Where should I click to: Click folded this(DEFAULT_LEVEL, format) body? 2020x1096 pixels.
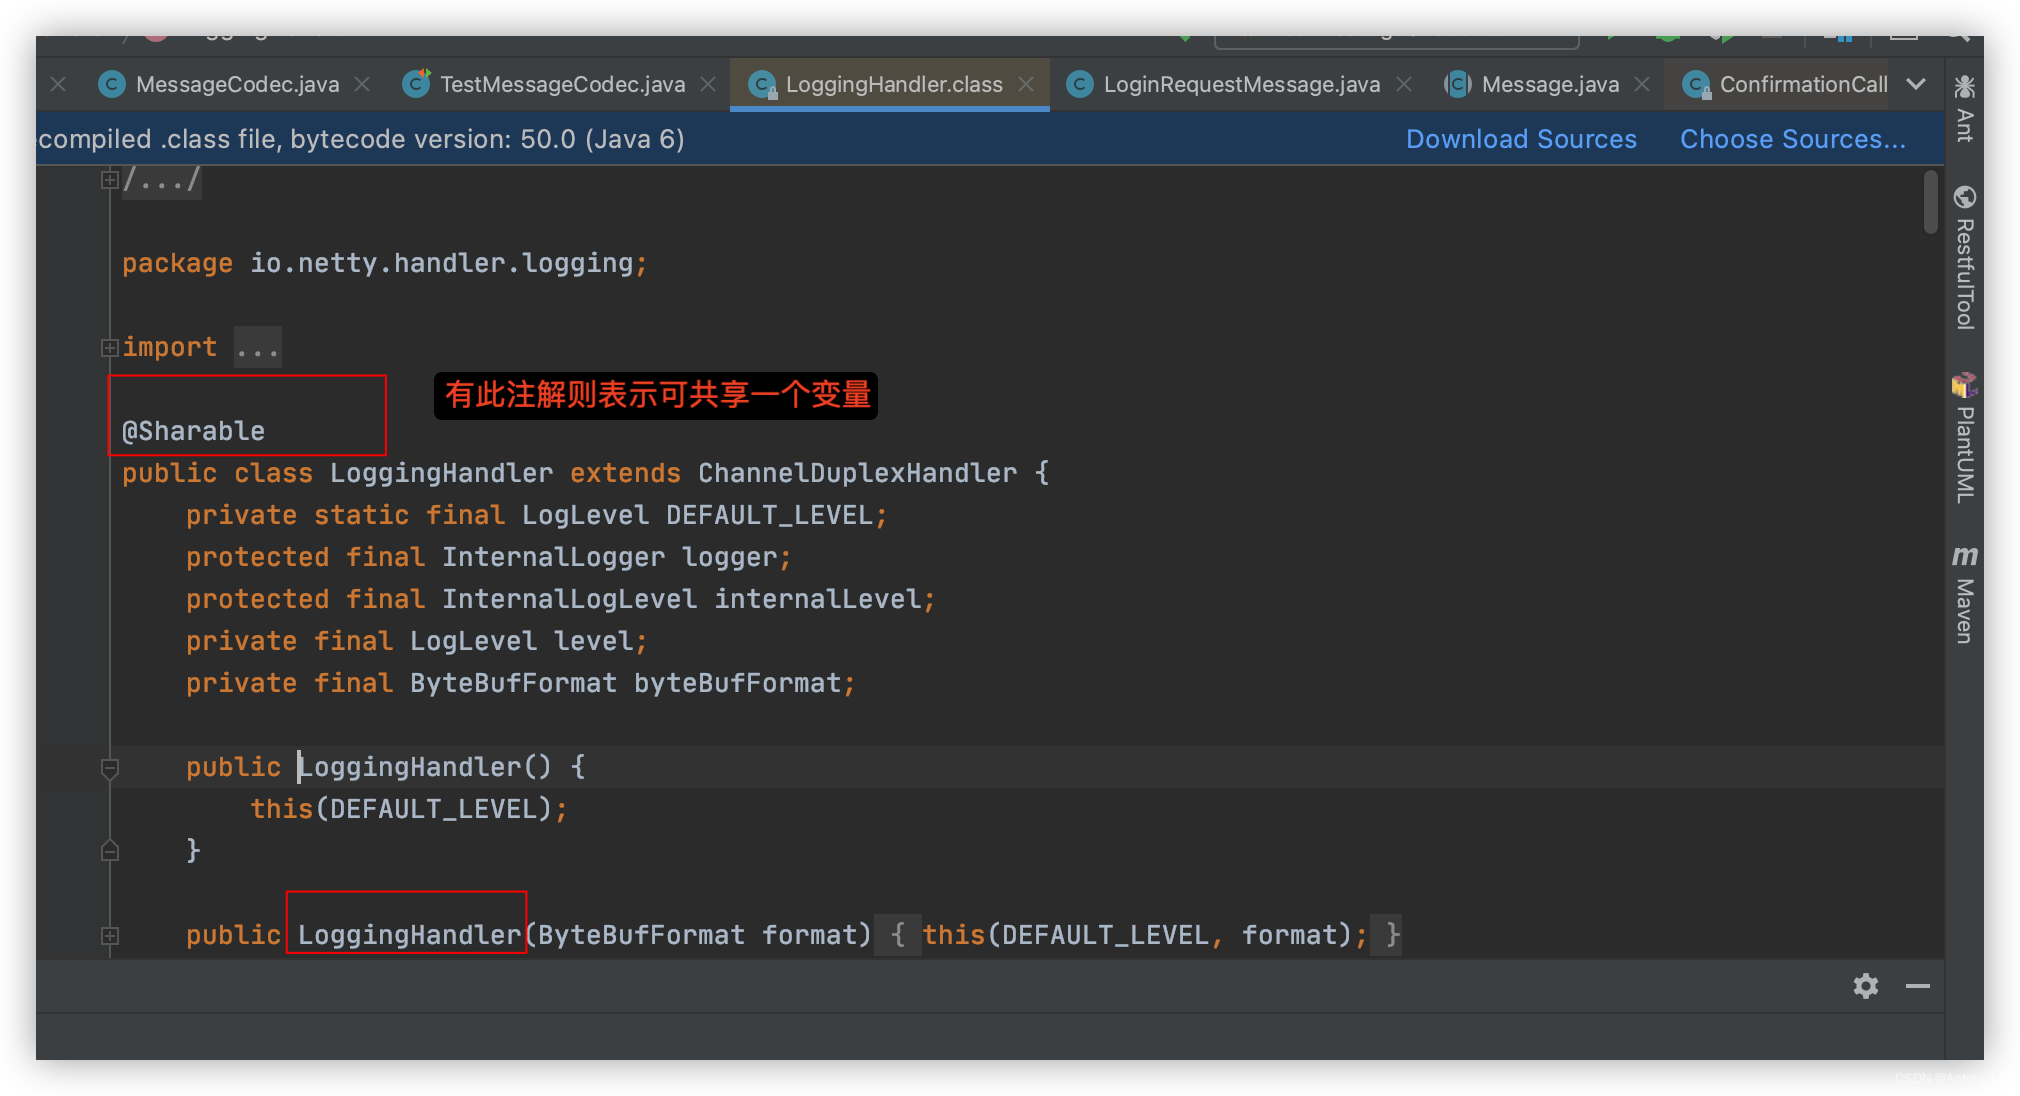tap(1137, 936)
